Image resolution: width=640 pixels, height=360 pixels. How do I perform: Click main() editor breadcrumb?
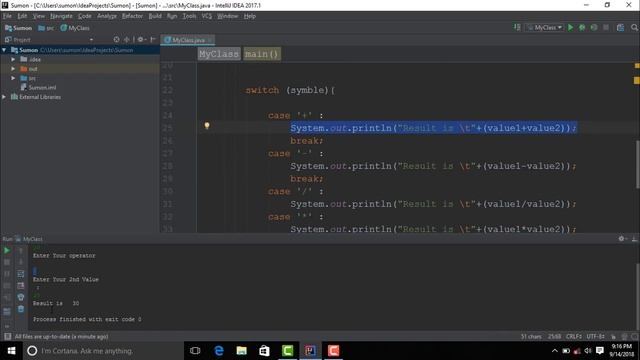tap(262, 54)
